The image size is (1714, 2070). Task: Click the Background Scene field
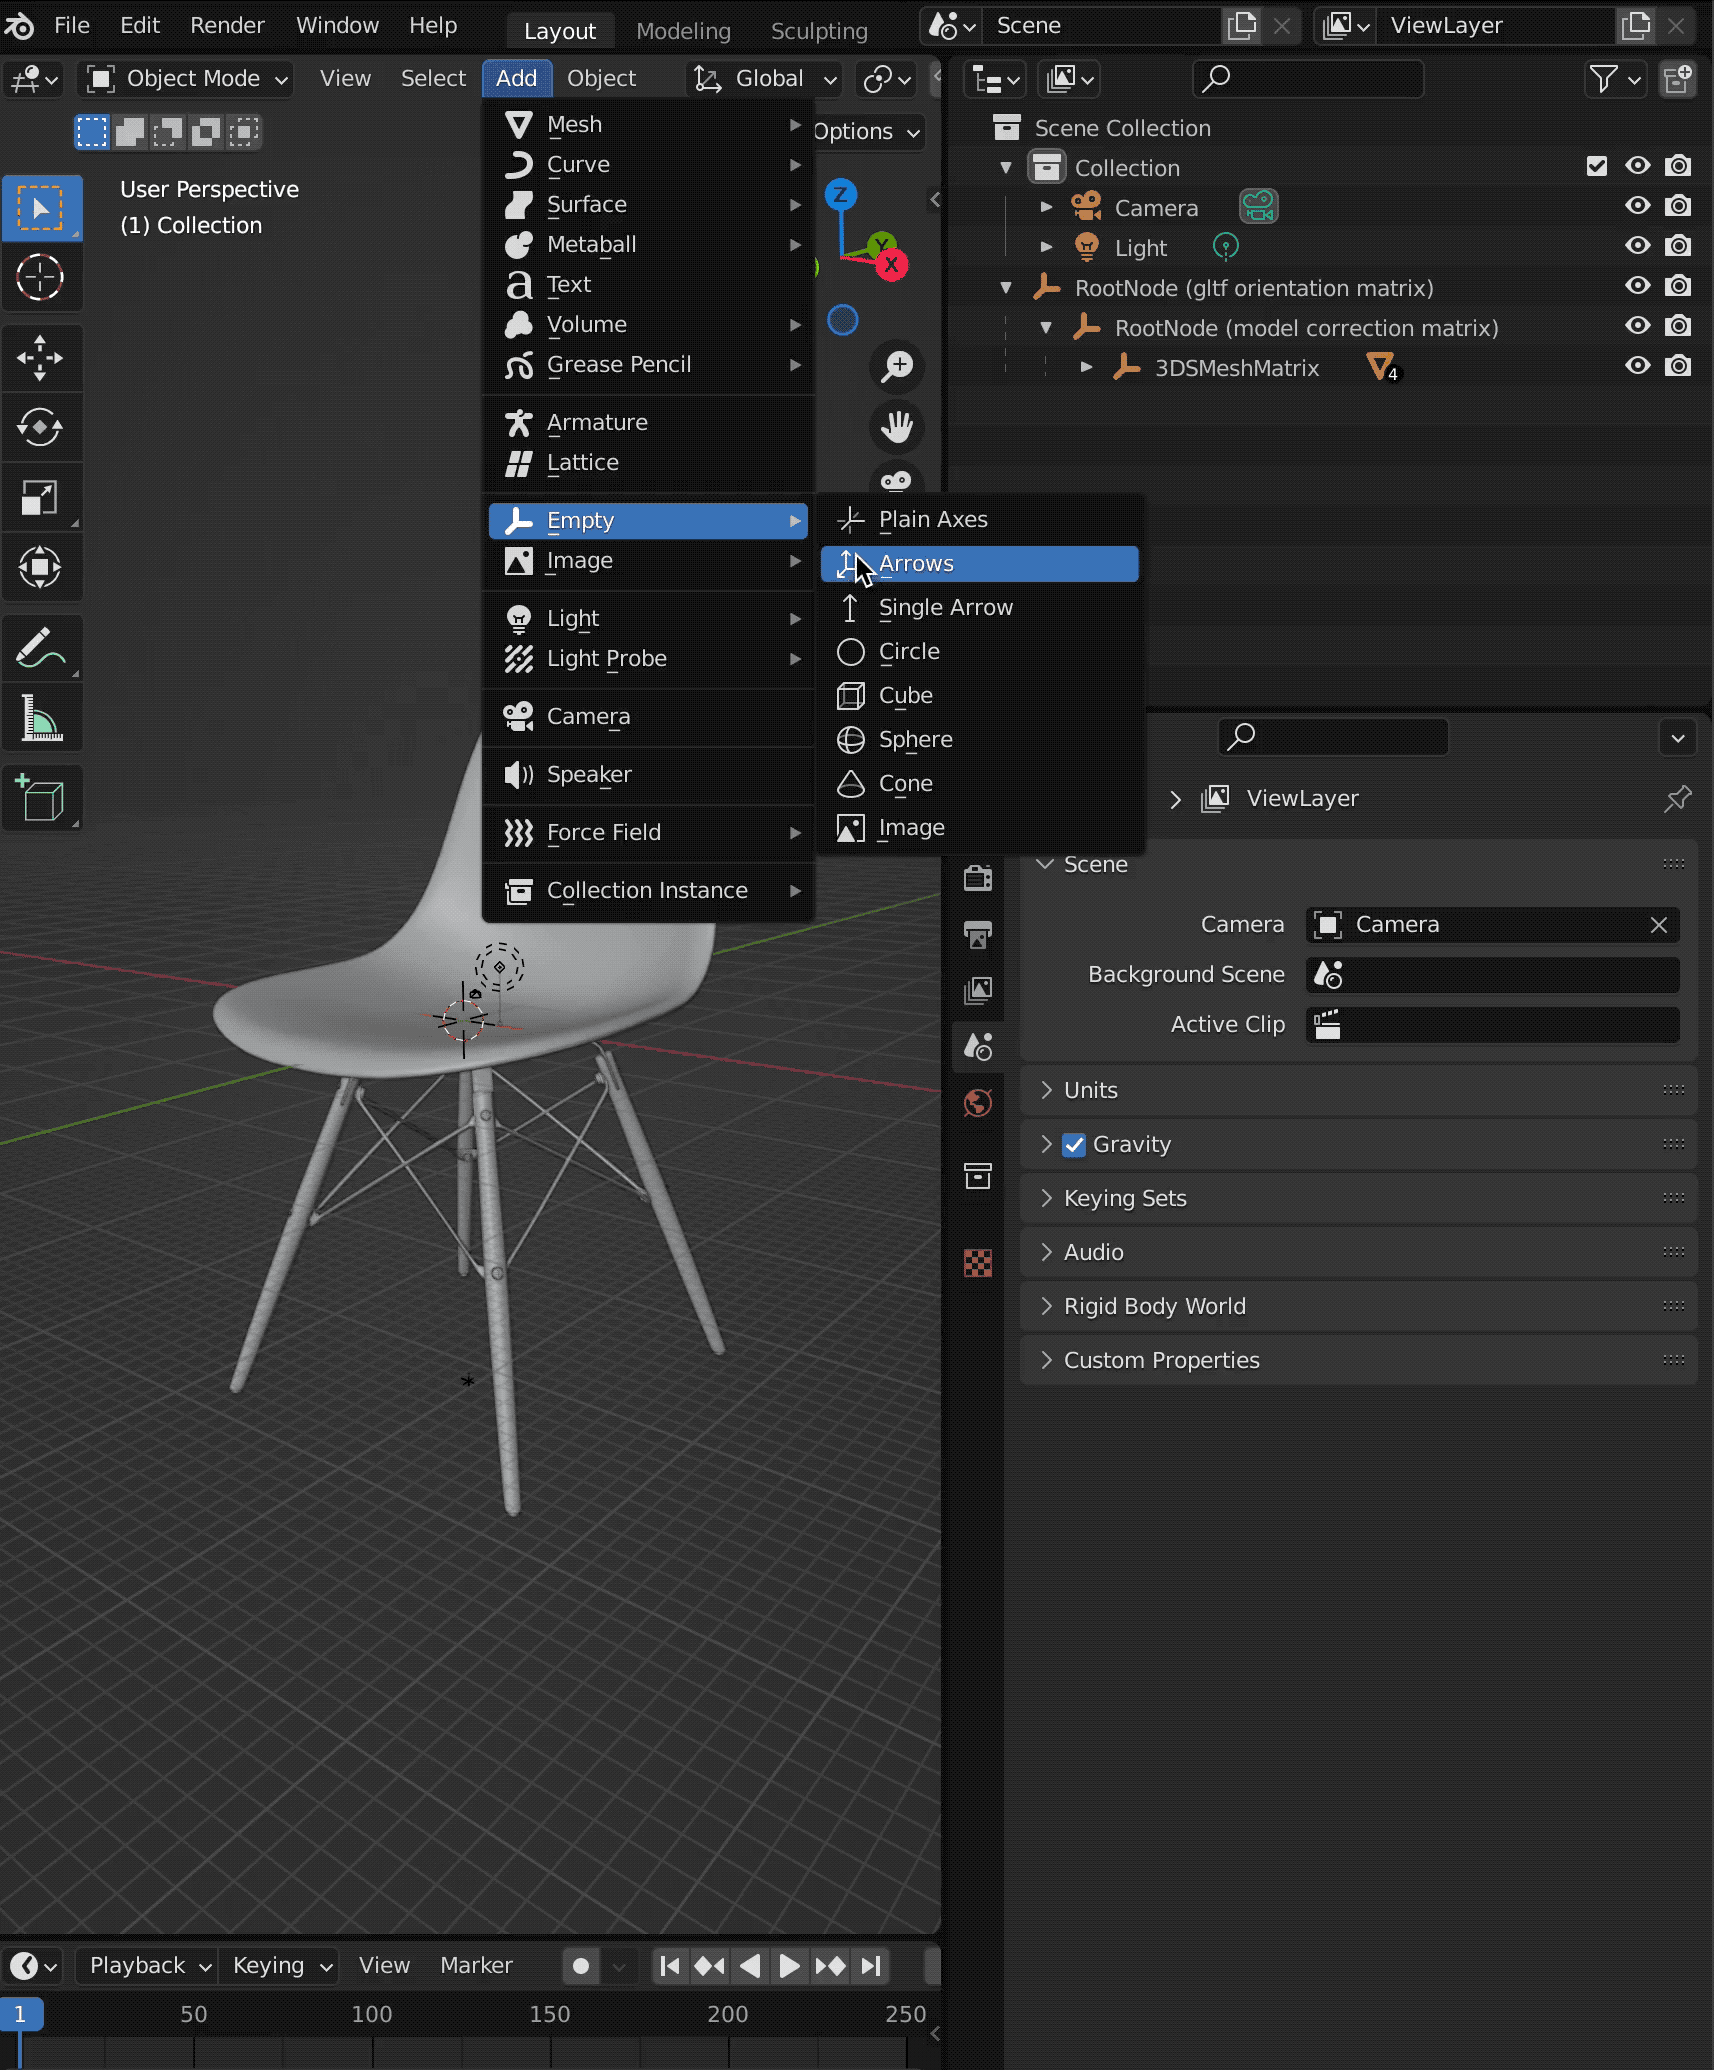1492,975
